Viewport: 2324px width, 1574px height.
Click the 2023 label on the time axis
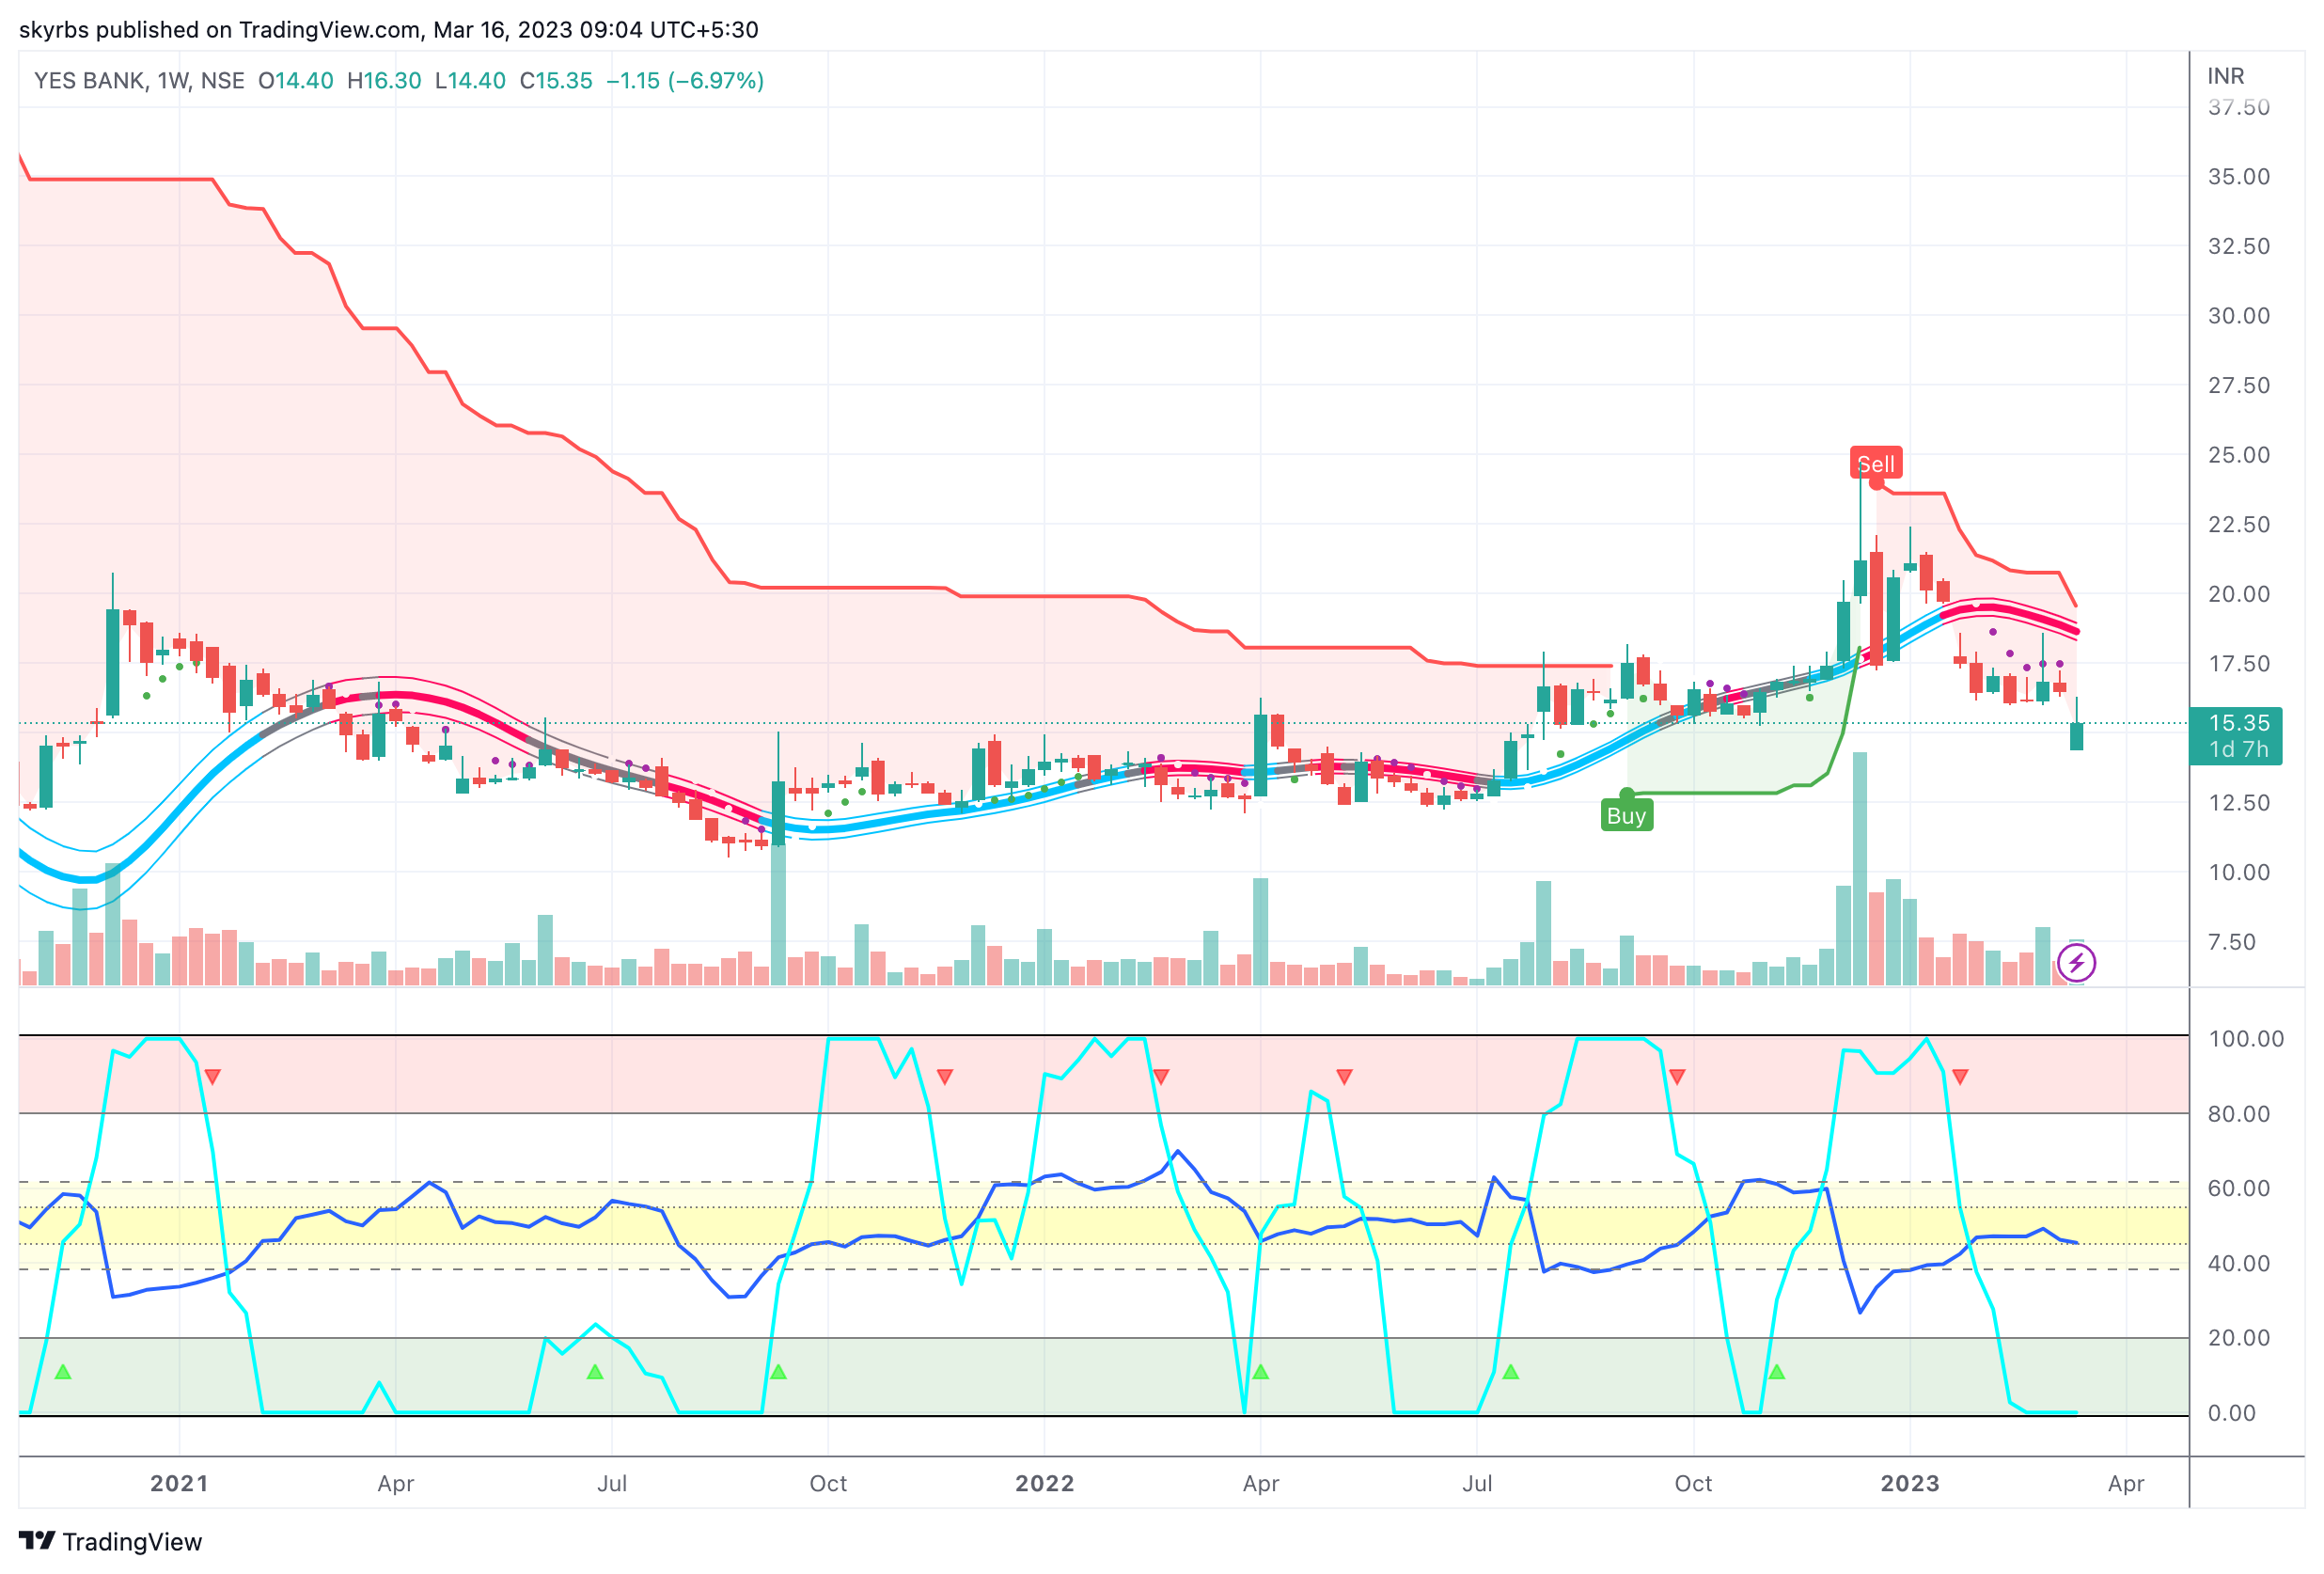[1909, 1483]
